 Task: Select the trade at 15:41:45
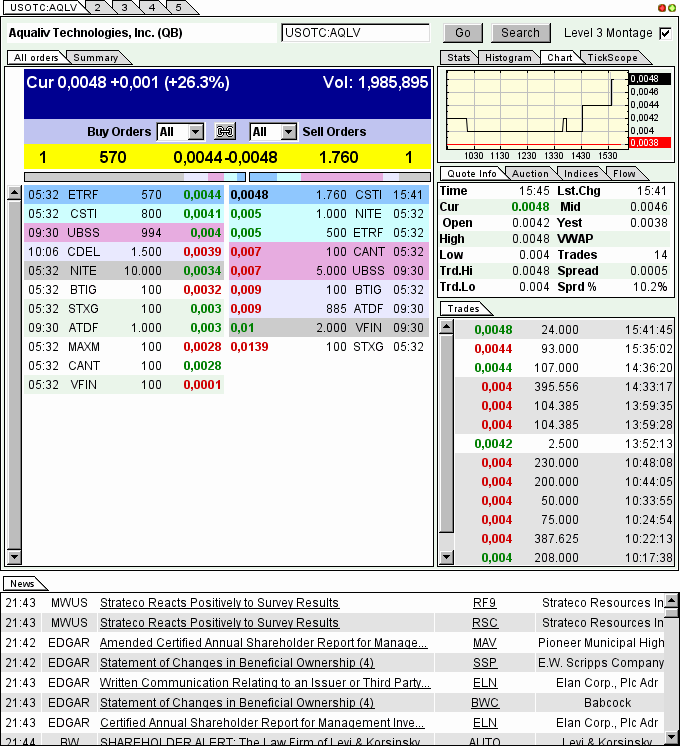click(x=564, y=330)
